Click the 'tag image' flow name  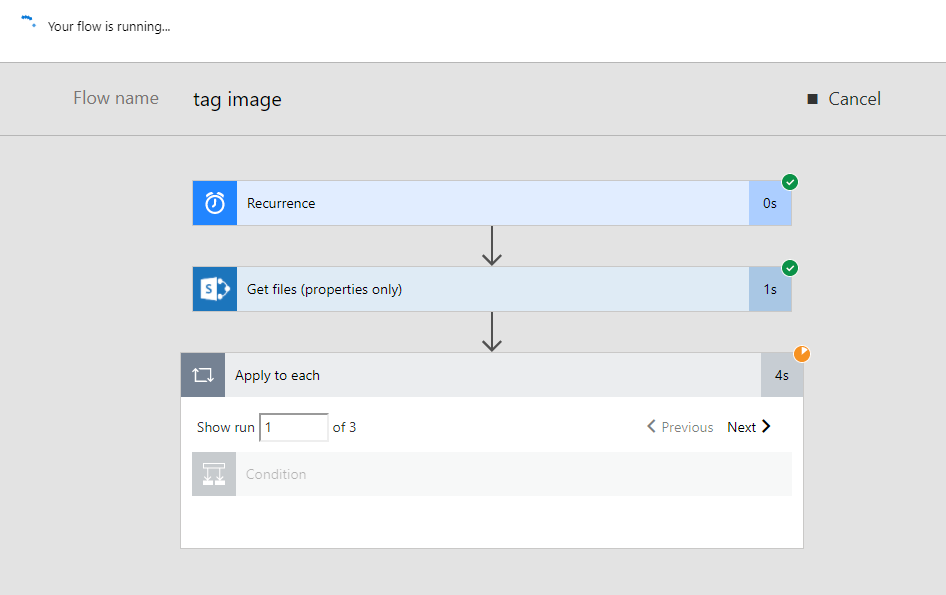[x=237, y=99]
